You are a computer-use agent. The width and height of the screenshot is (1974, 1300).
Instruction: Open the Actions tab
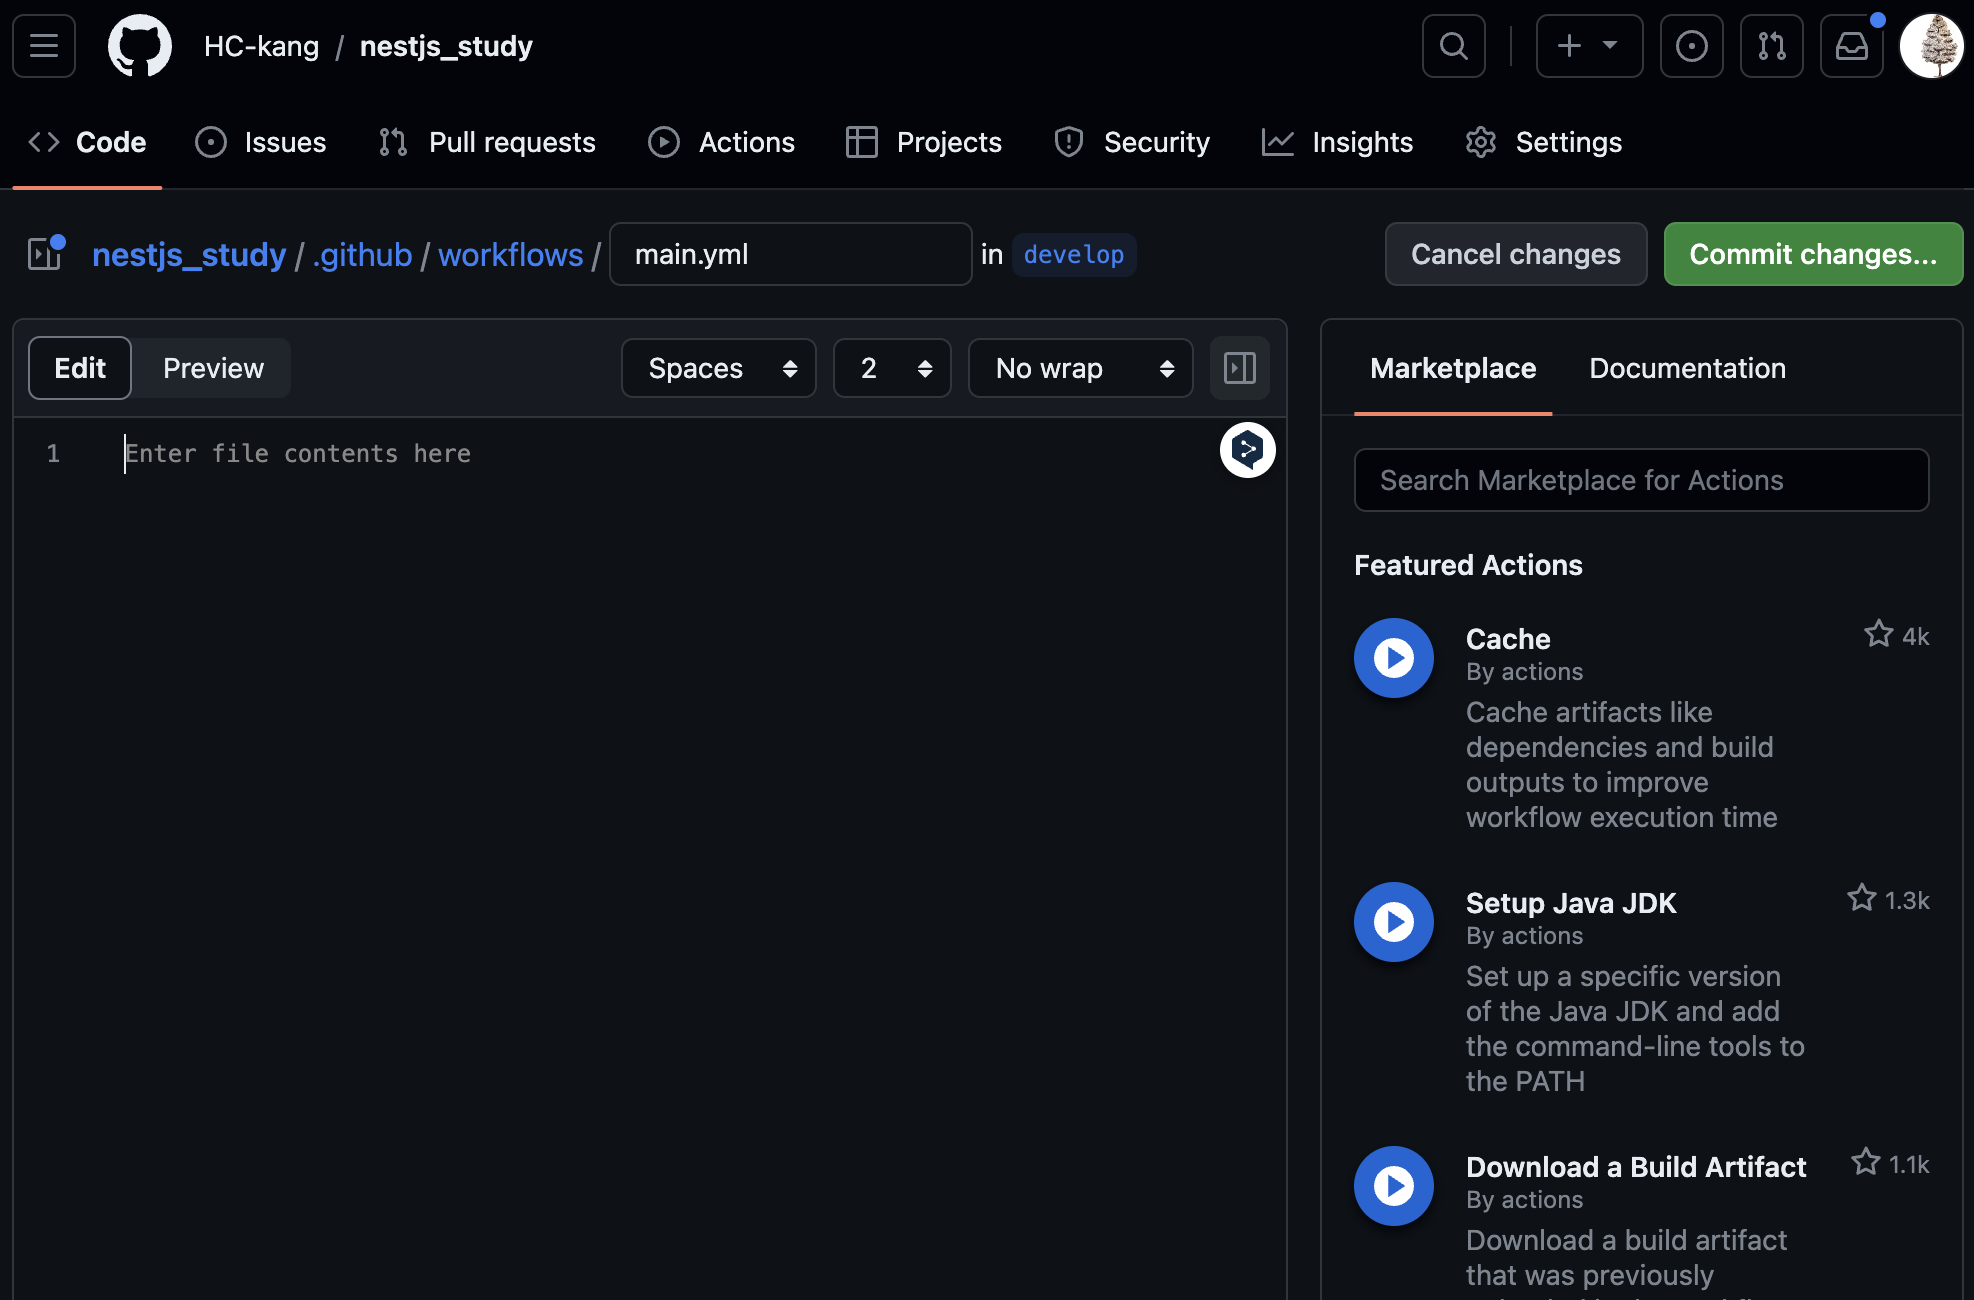(x=721, y=142)
